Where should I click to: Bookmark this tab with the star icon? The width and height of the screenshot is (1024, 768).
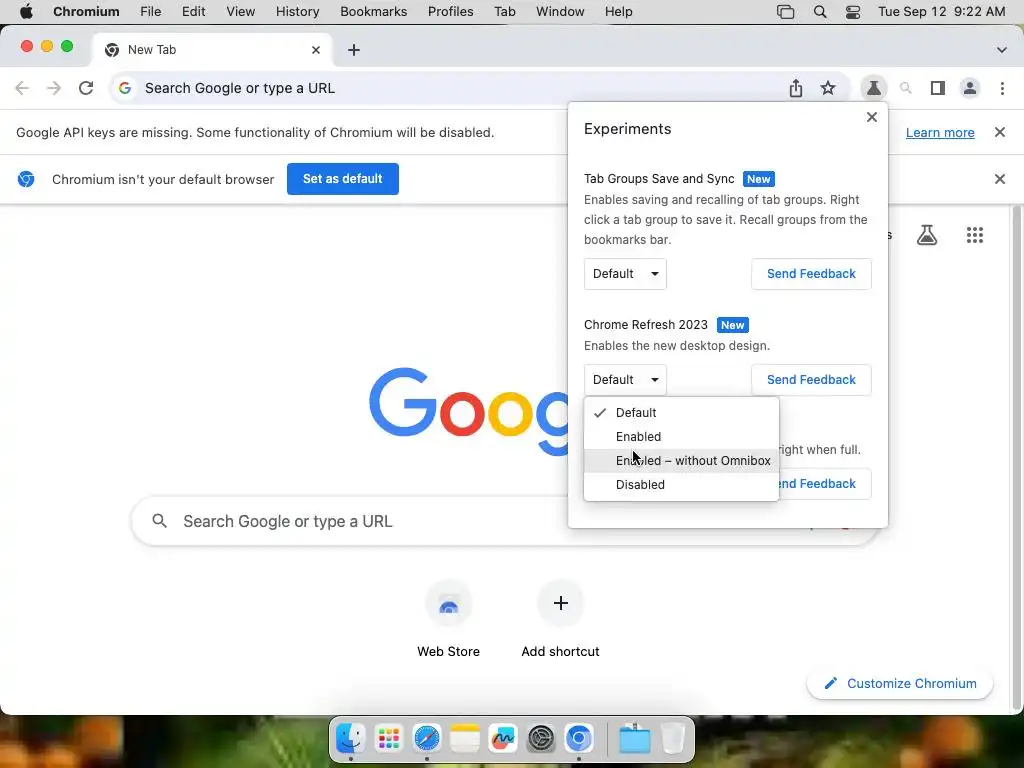tap(828, 88)
